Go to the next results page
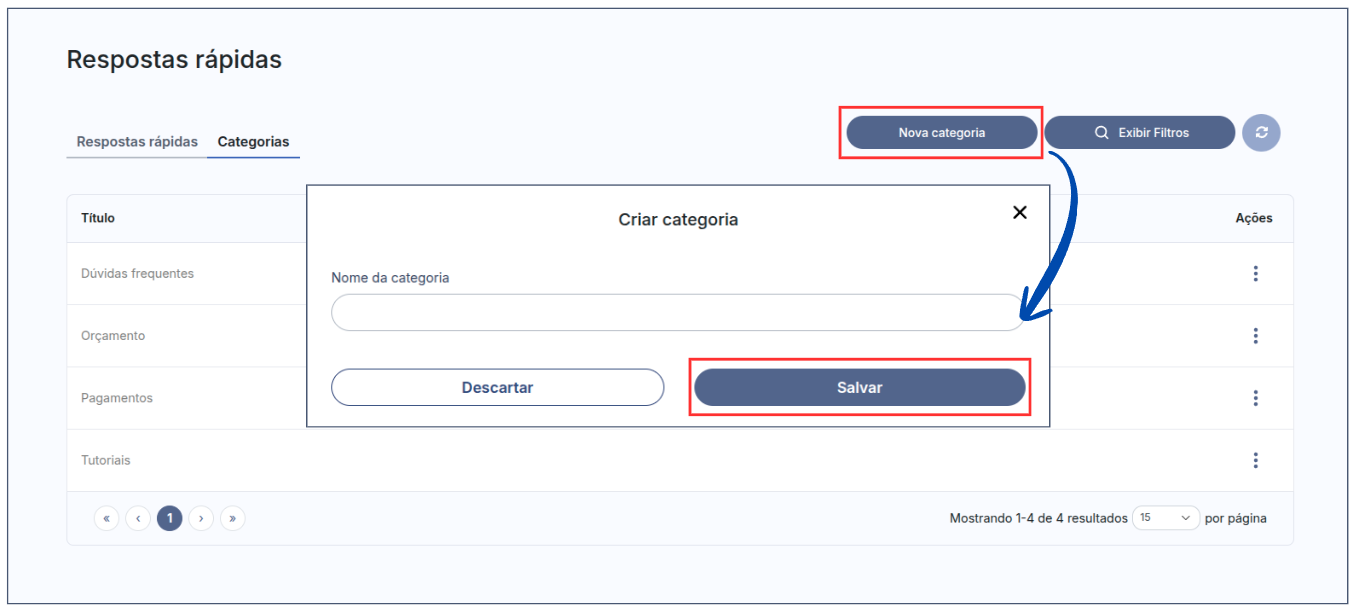This screenshot has width=1355, height=612. coord(201,518)
